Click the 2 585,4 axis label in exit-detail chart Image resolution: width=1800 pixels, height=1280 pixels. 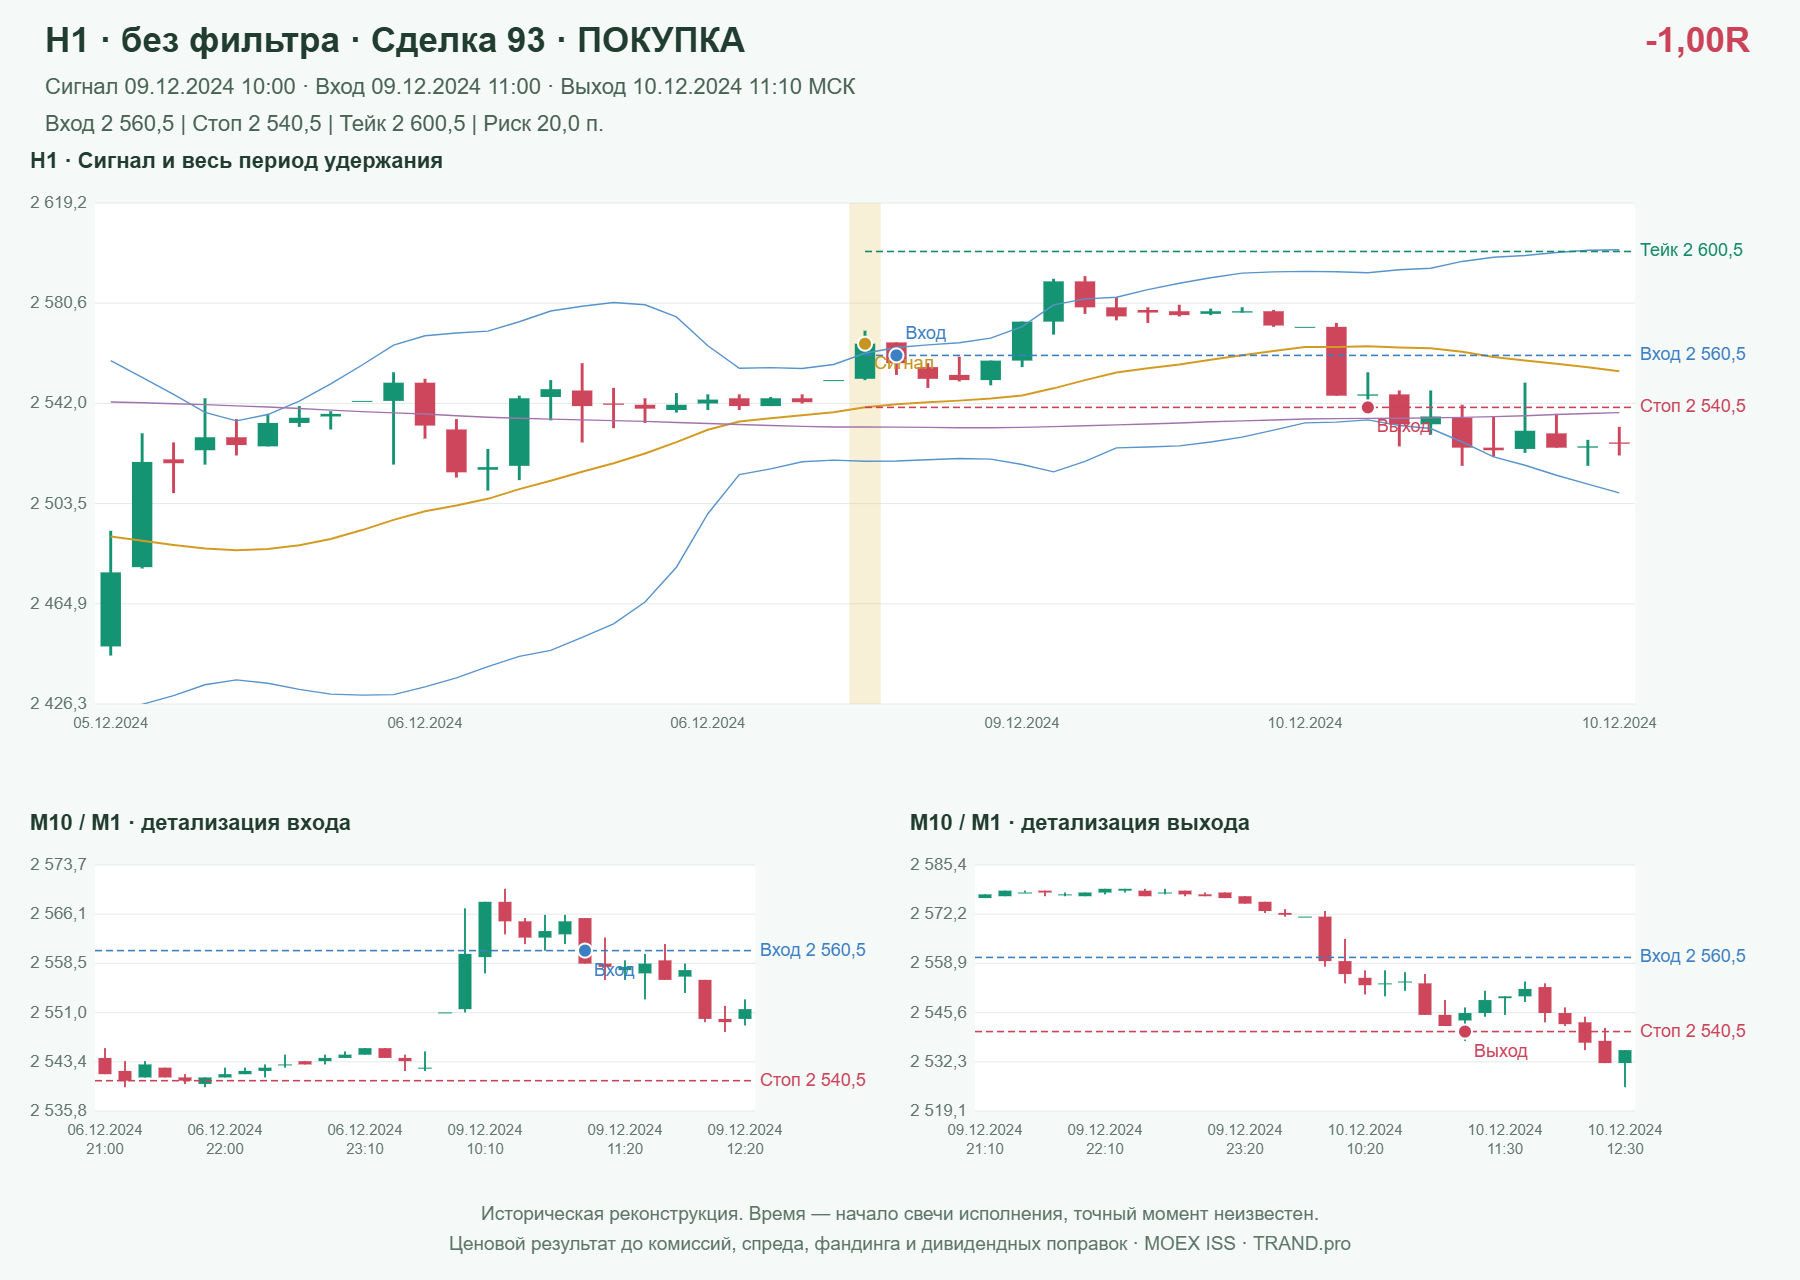coord(938,865)
